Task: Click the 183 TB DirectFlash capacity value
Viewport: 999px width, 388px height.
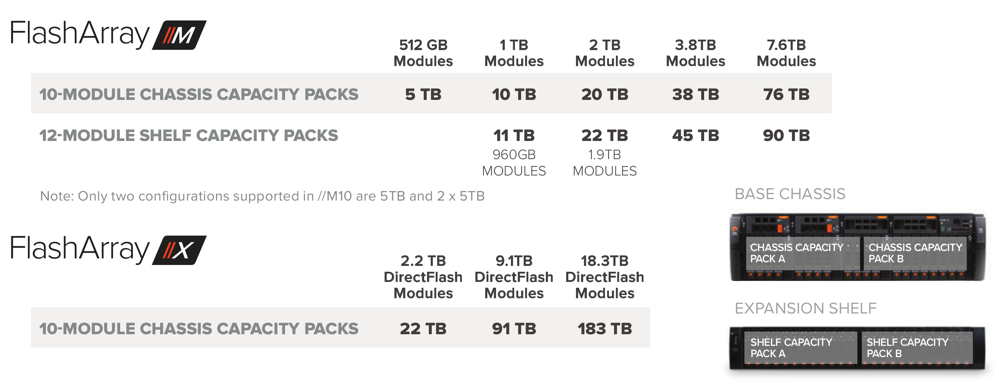Action: click(605, 329)
